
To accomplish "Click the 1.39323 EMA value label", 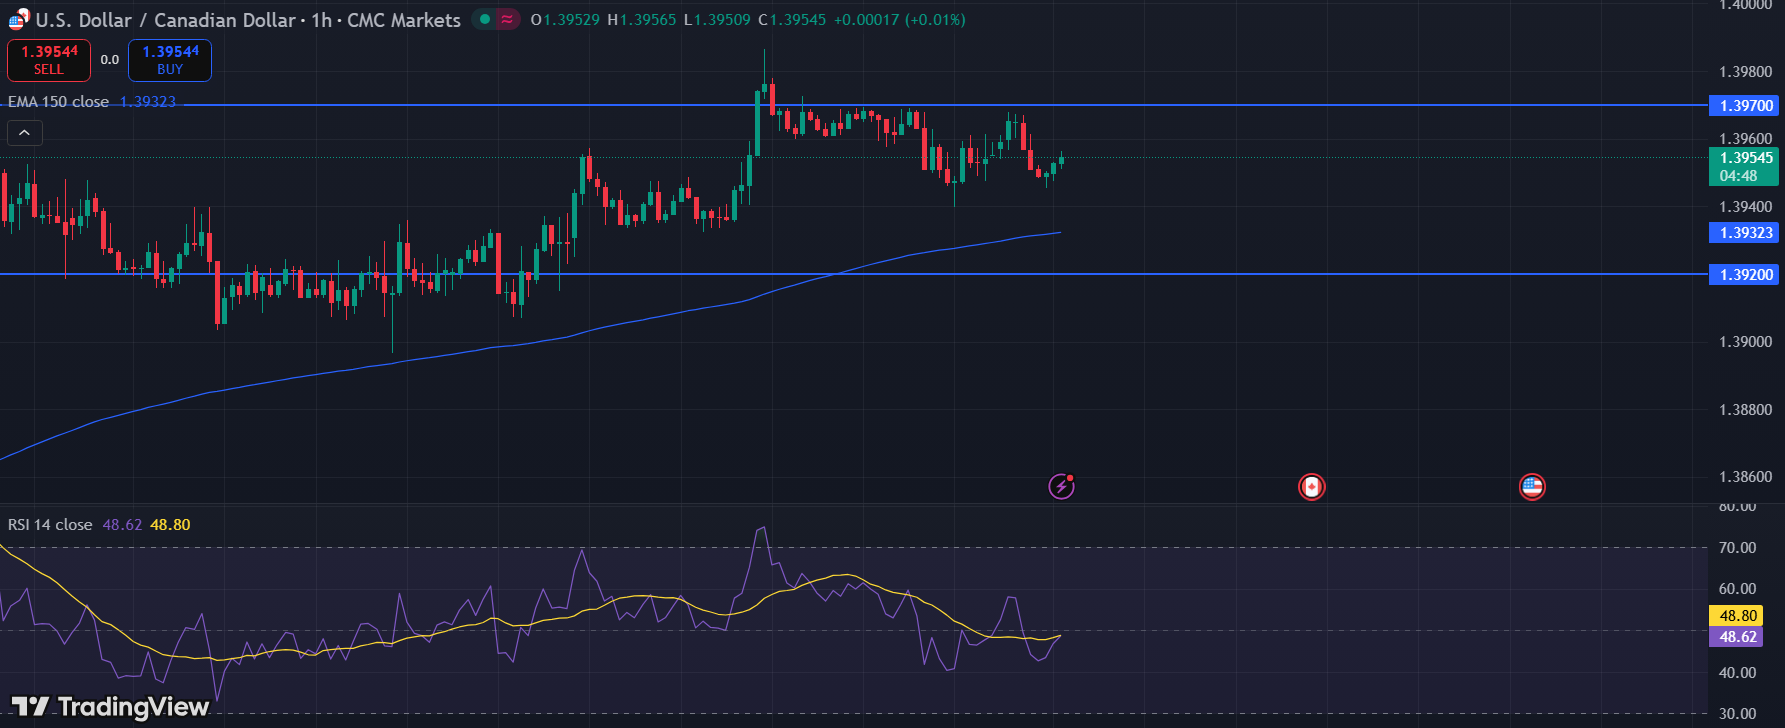I will point(1745,233).
